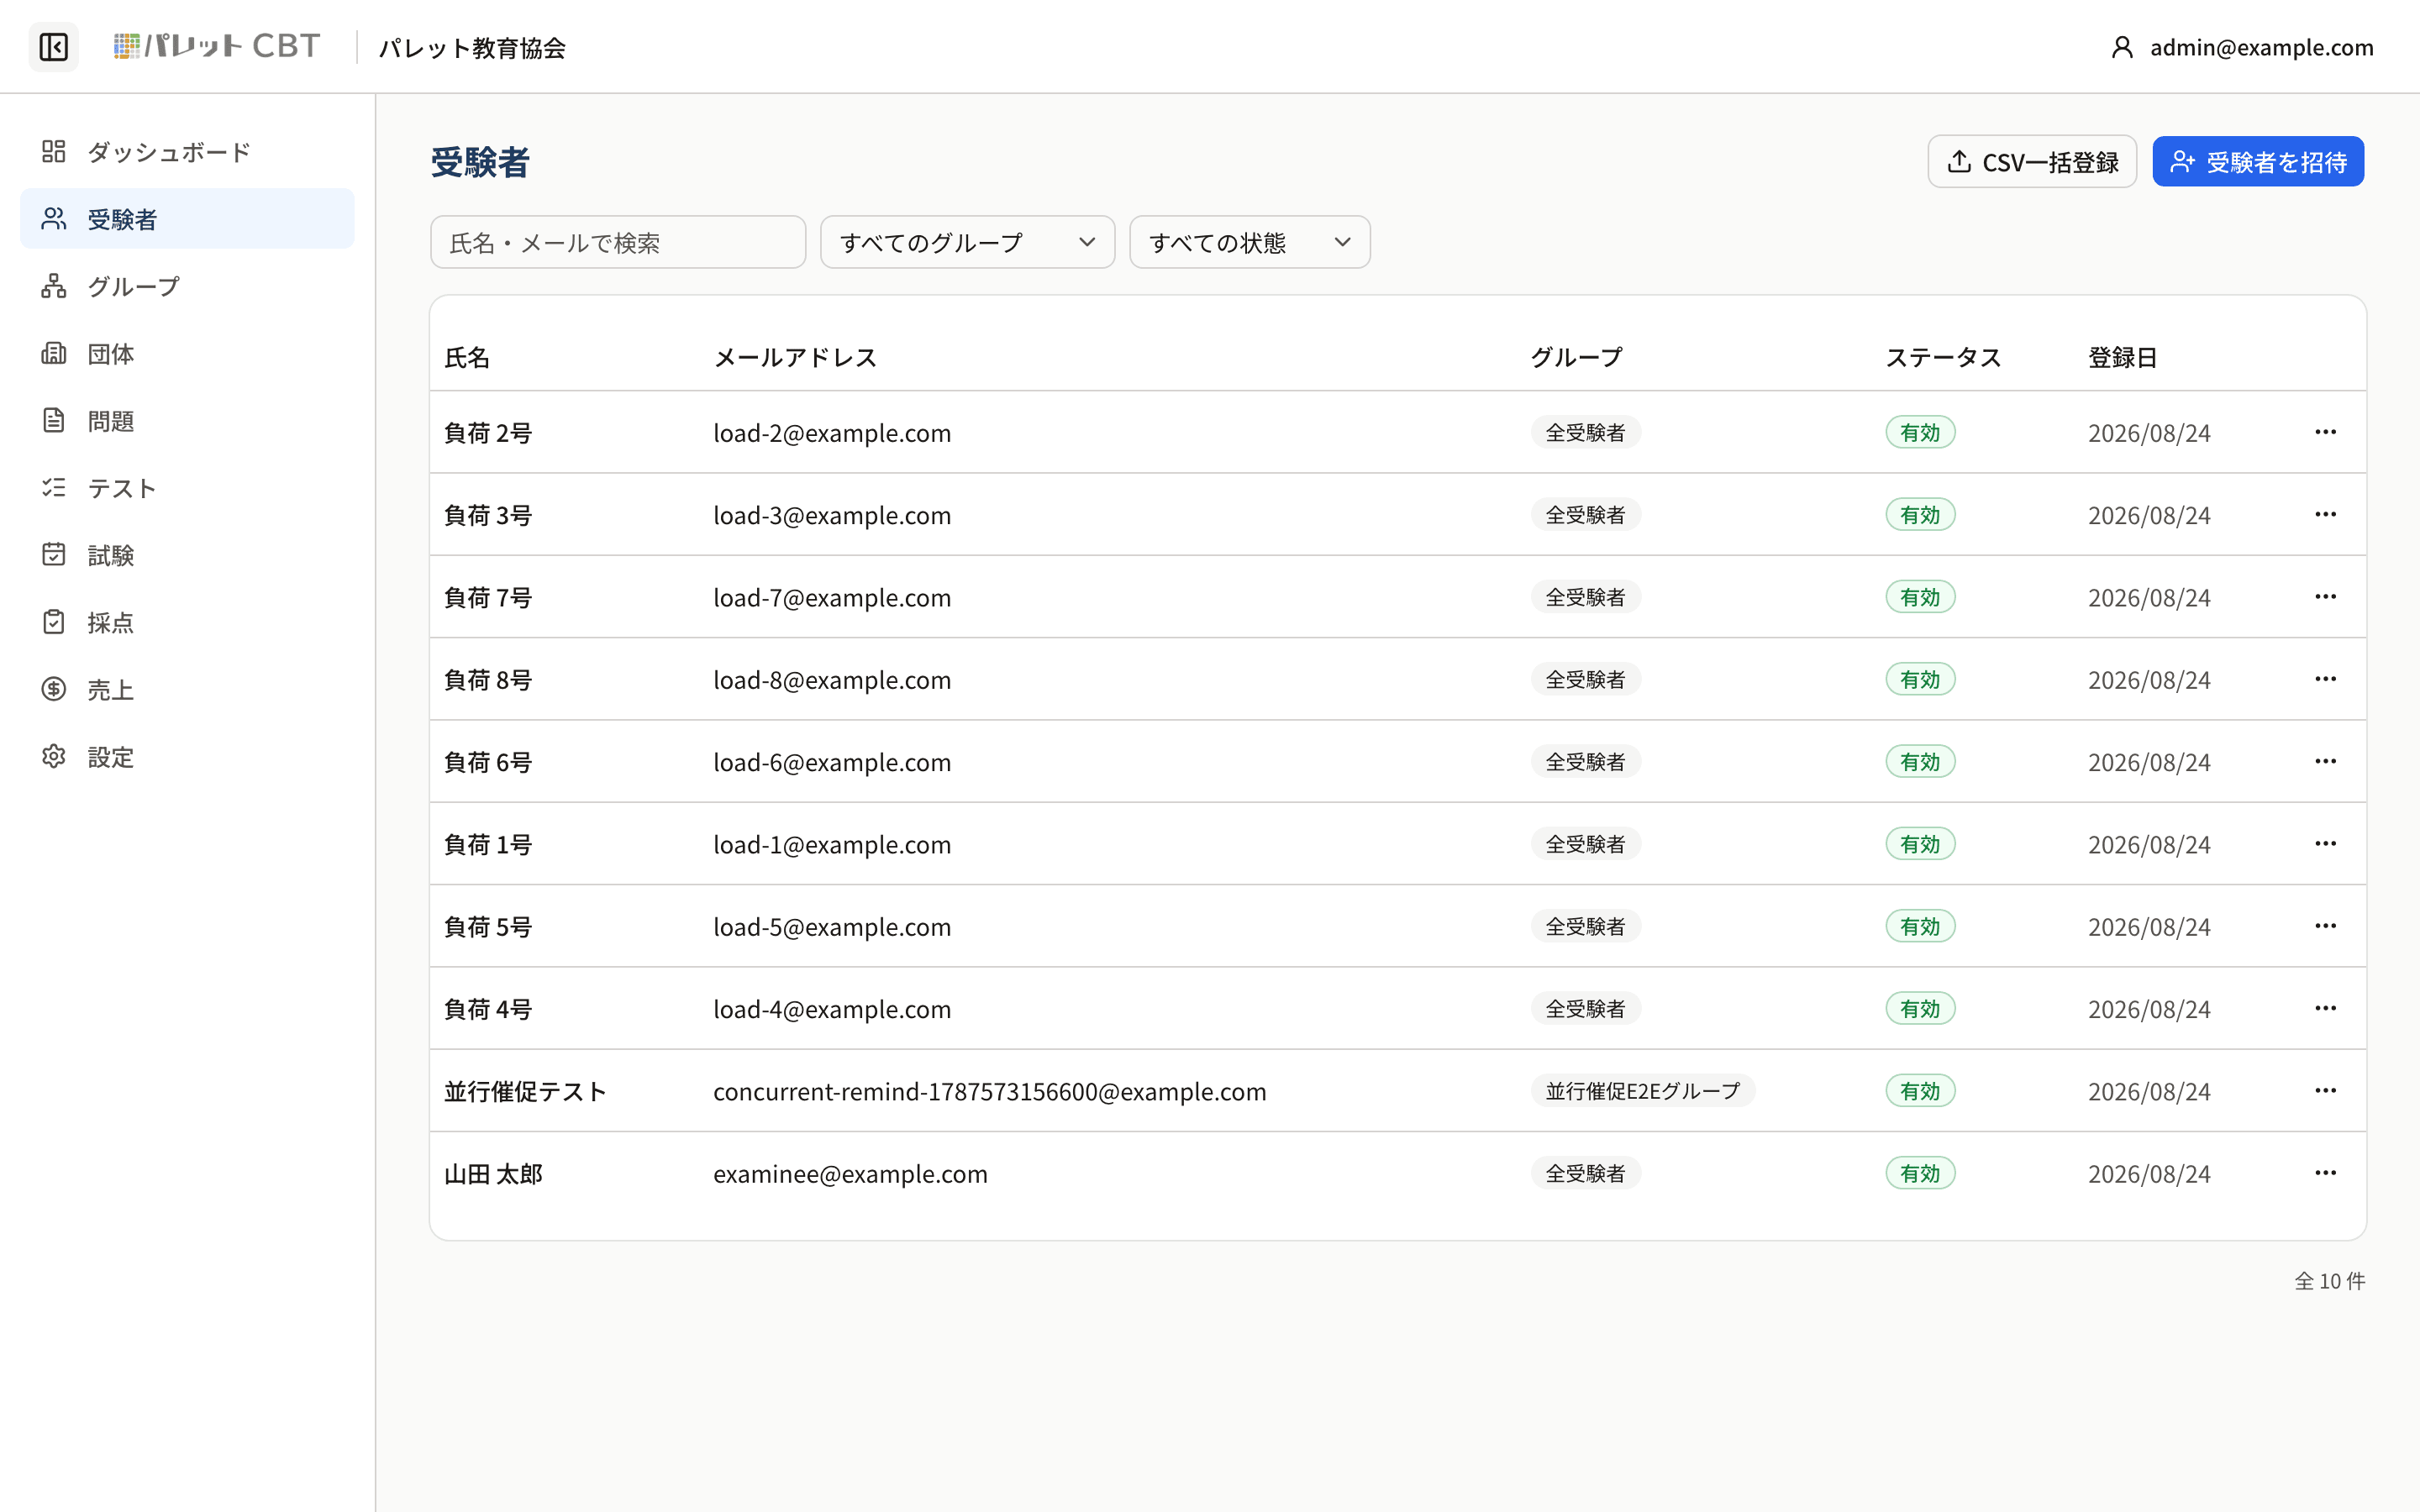
Task: Click the ステータス column header
Action: 1943,357
